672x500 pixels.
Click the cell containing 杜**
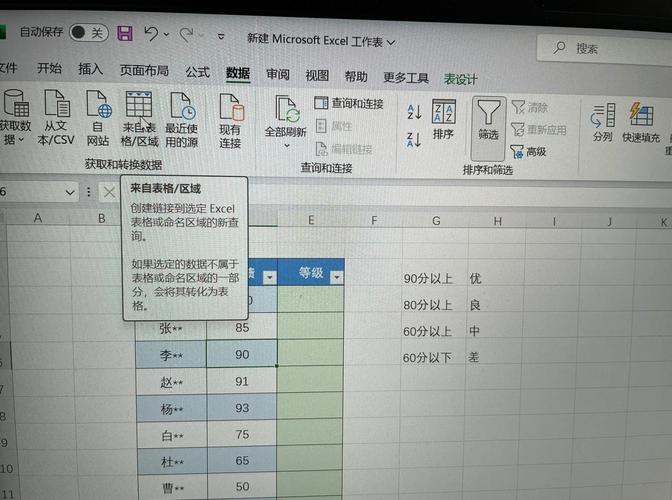pyautogui.click(x=172, y=462)
